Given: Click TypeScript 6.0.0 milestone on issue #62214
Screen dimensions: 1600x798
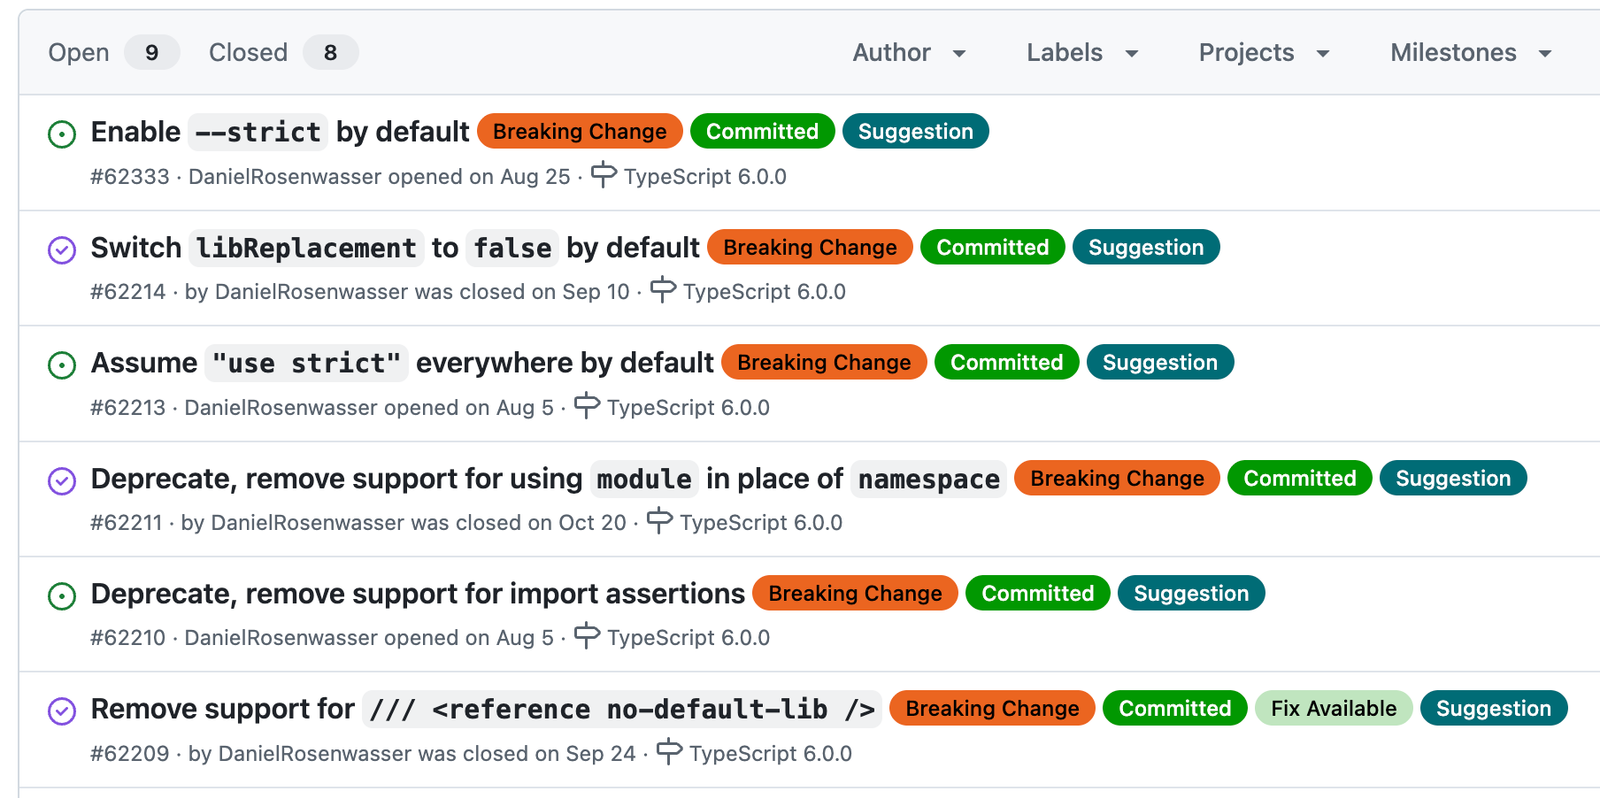Looking at the screenshot, I should point(764,292).
